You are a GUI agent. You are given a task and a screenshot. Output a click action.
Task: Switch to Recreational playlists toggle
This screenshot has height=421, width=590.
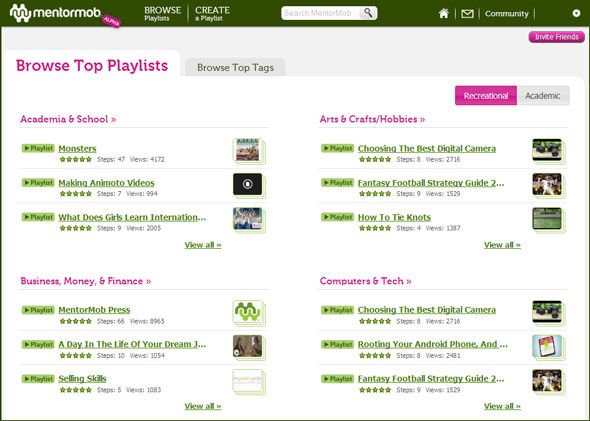[486, 96]
